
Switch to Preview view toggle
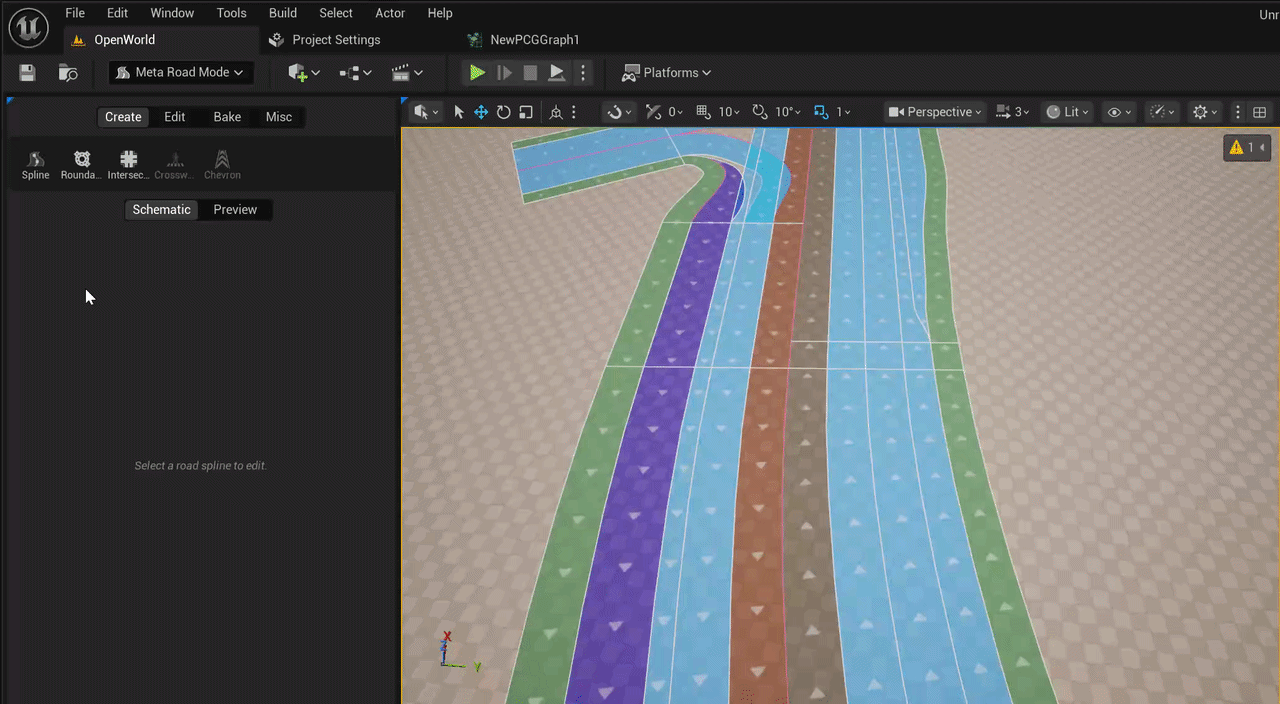pyautogui.click(x=235, y=209)
